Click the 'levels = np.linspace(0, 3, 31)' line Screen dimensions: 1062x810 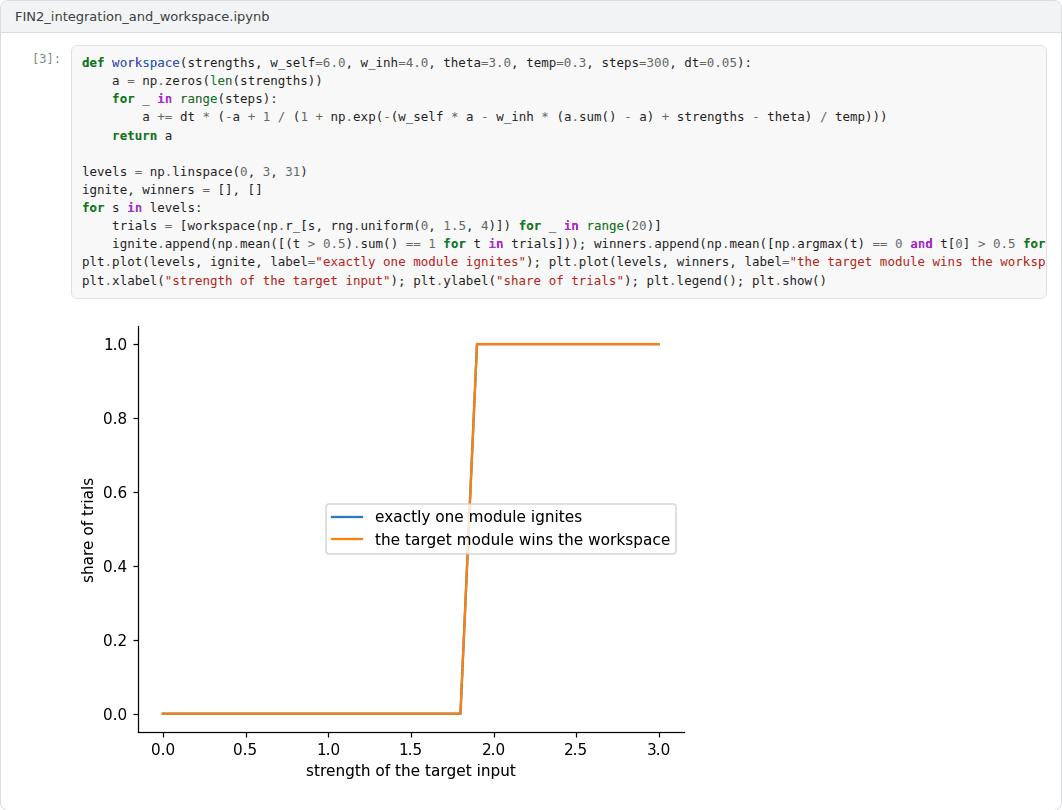194,171
